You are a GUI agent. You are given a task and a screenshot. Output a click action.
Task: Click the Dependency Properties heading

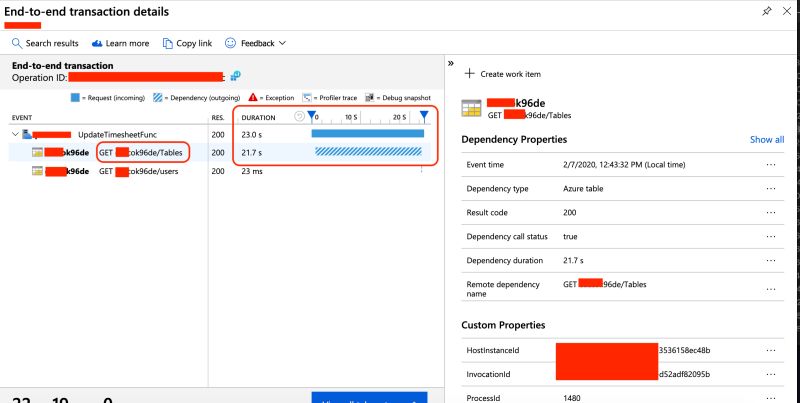(514, 140)
